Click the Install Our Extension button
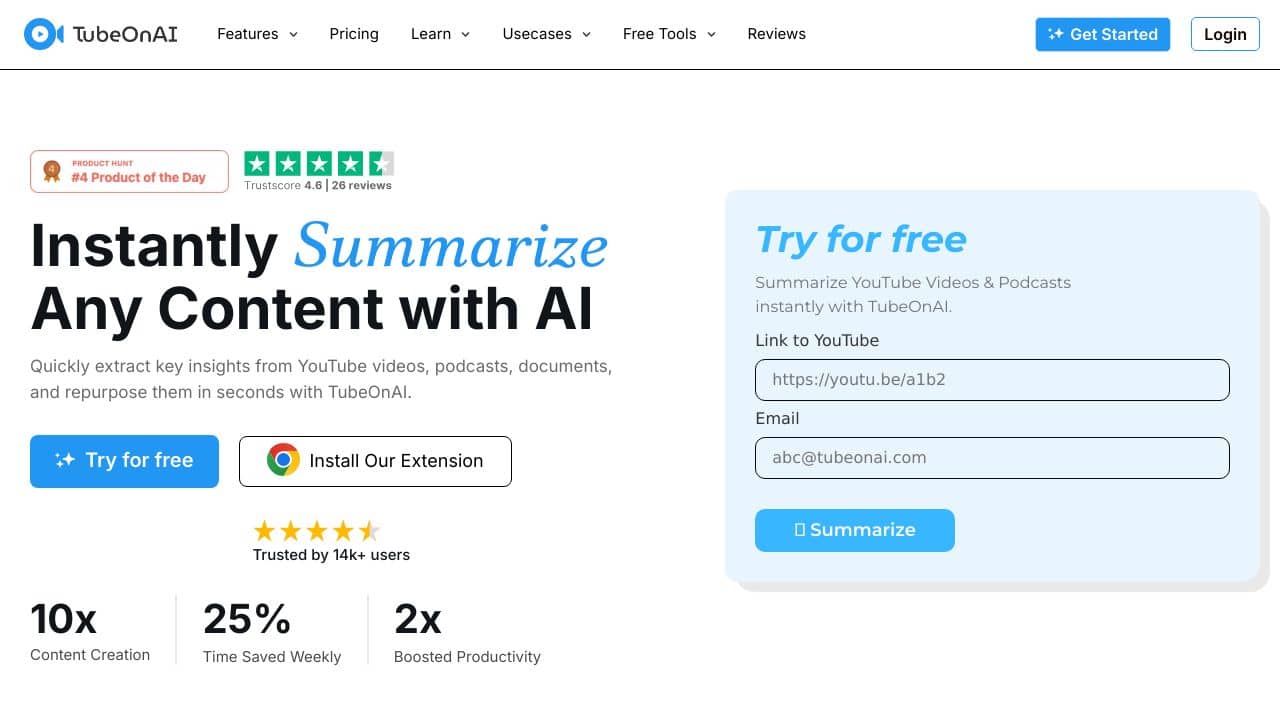 375,461
